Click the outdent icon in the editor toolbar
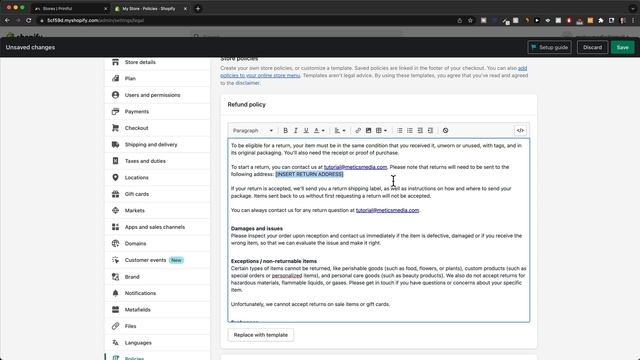Screen dimensions: 640x360 point(420,131)
